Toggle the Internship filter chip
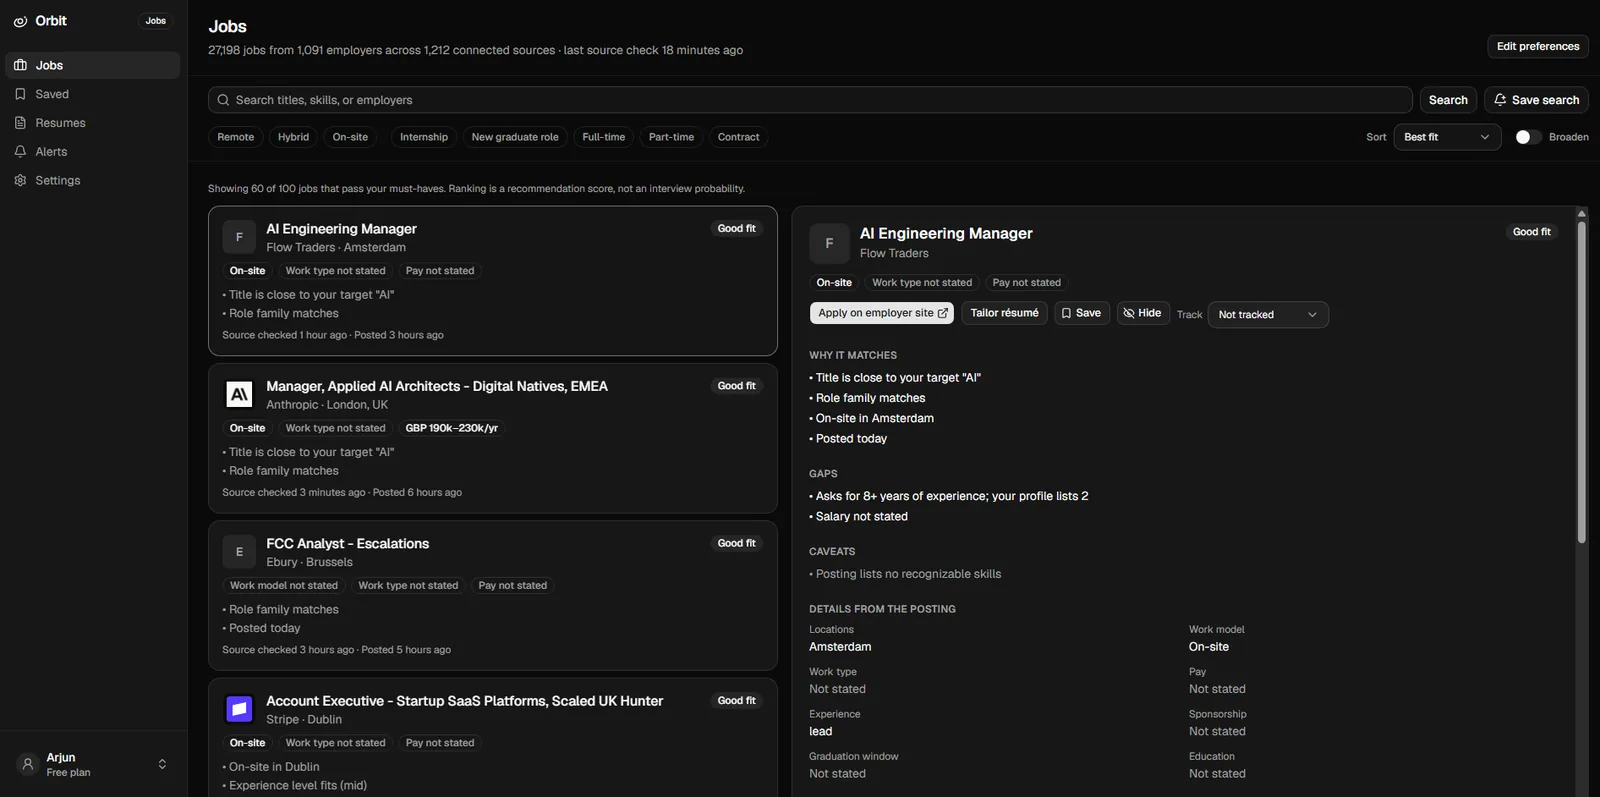This screenshot has width=1600, height=797. 424,137
